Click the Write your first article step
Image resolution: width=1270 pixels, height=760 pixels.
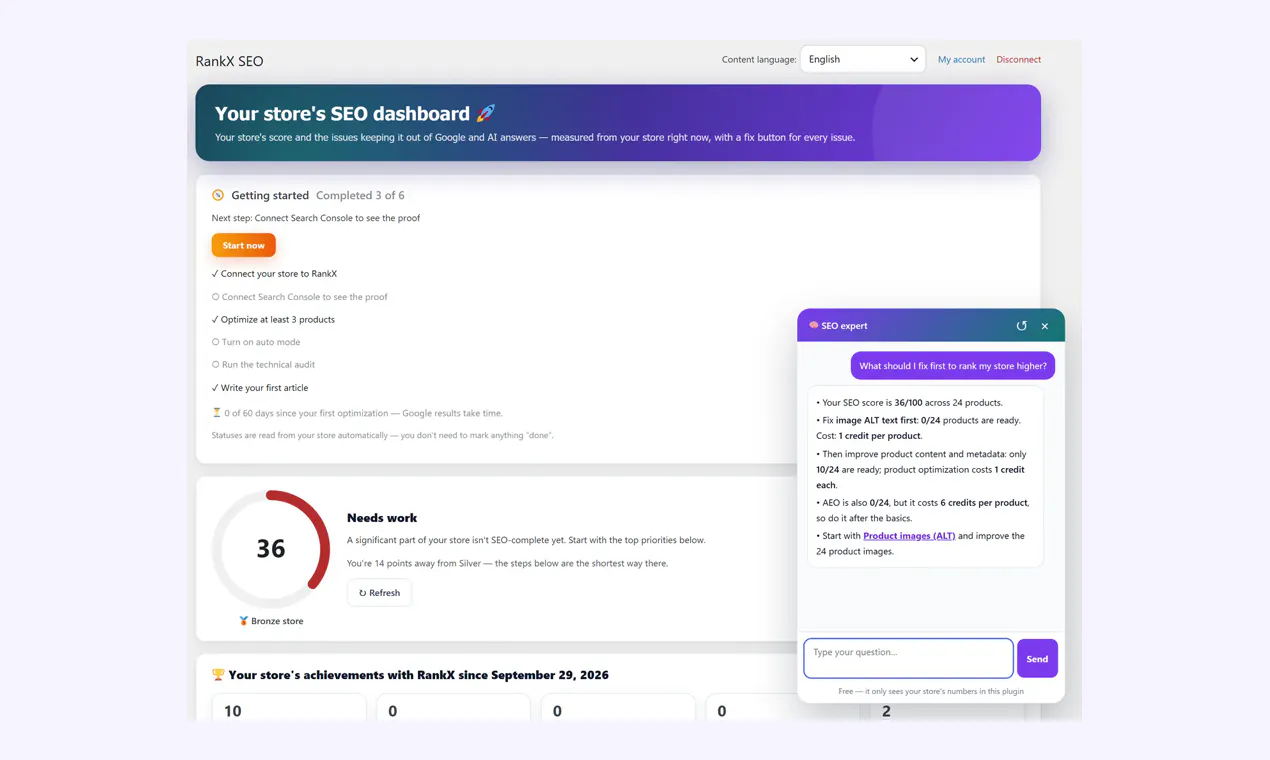(260, 388)
